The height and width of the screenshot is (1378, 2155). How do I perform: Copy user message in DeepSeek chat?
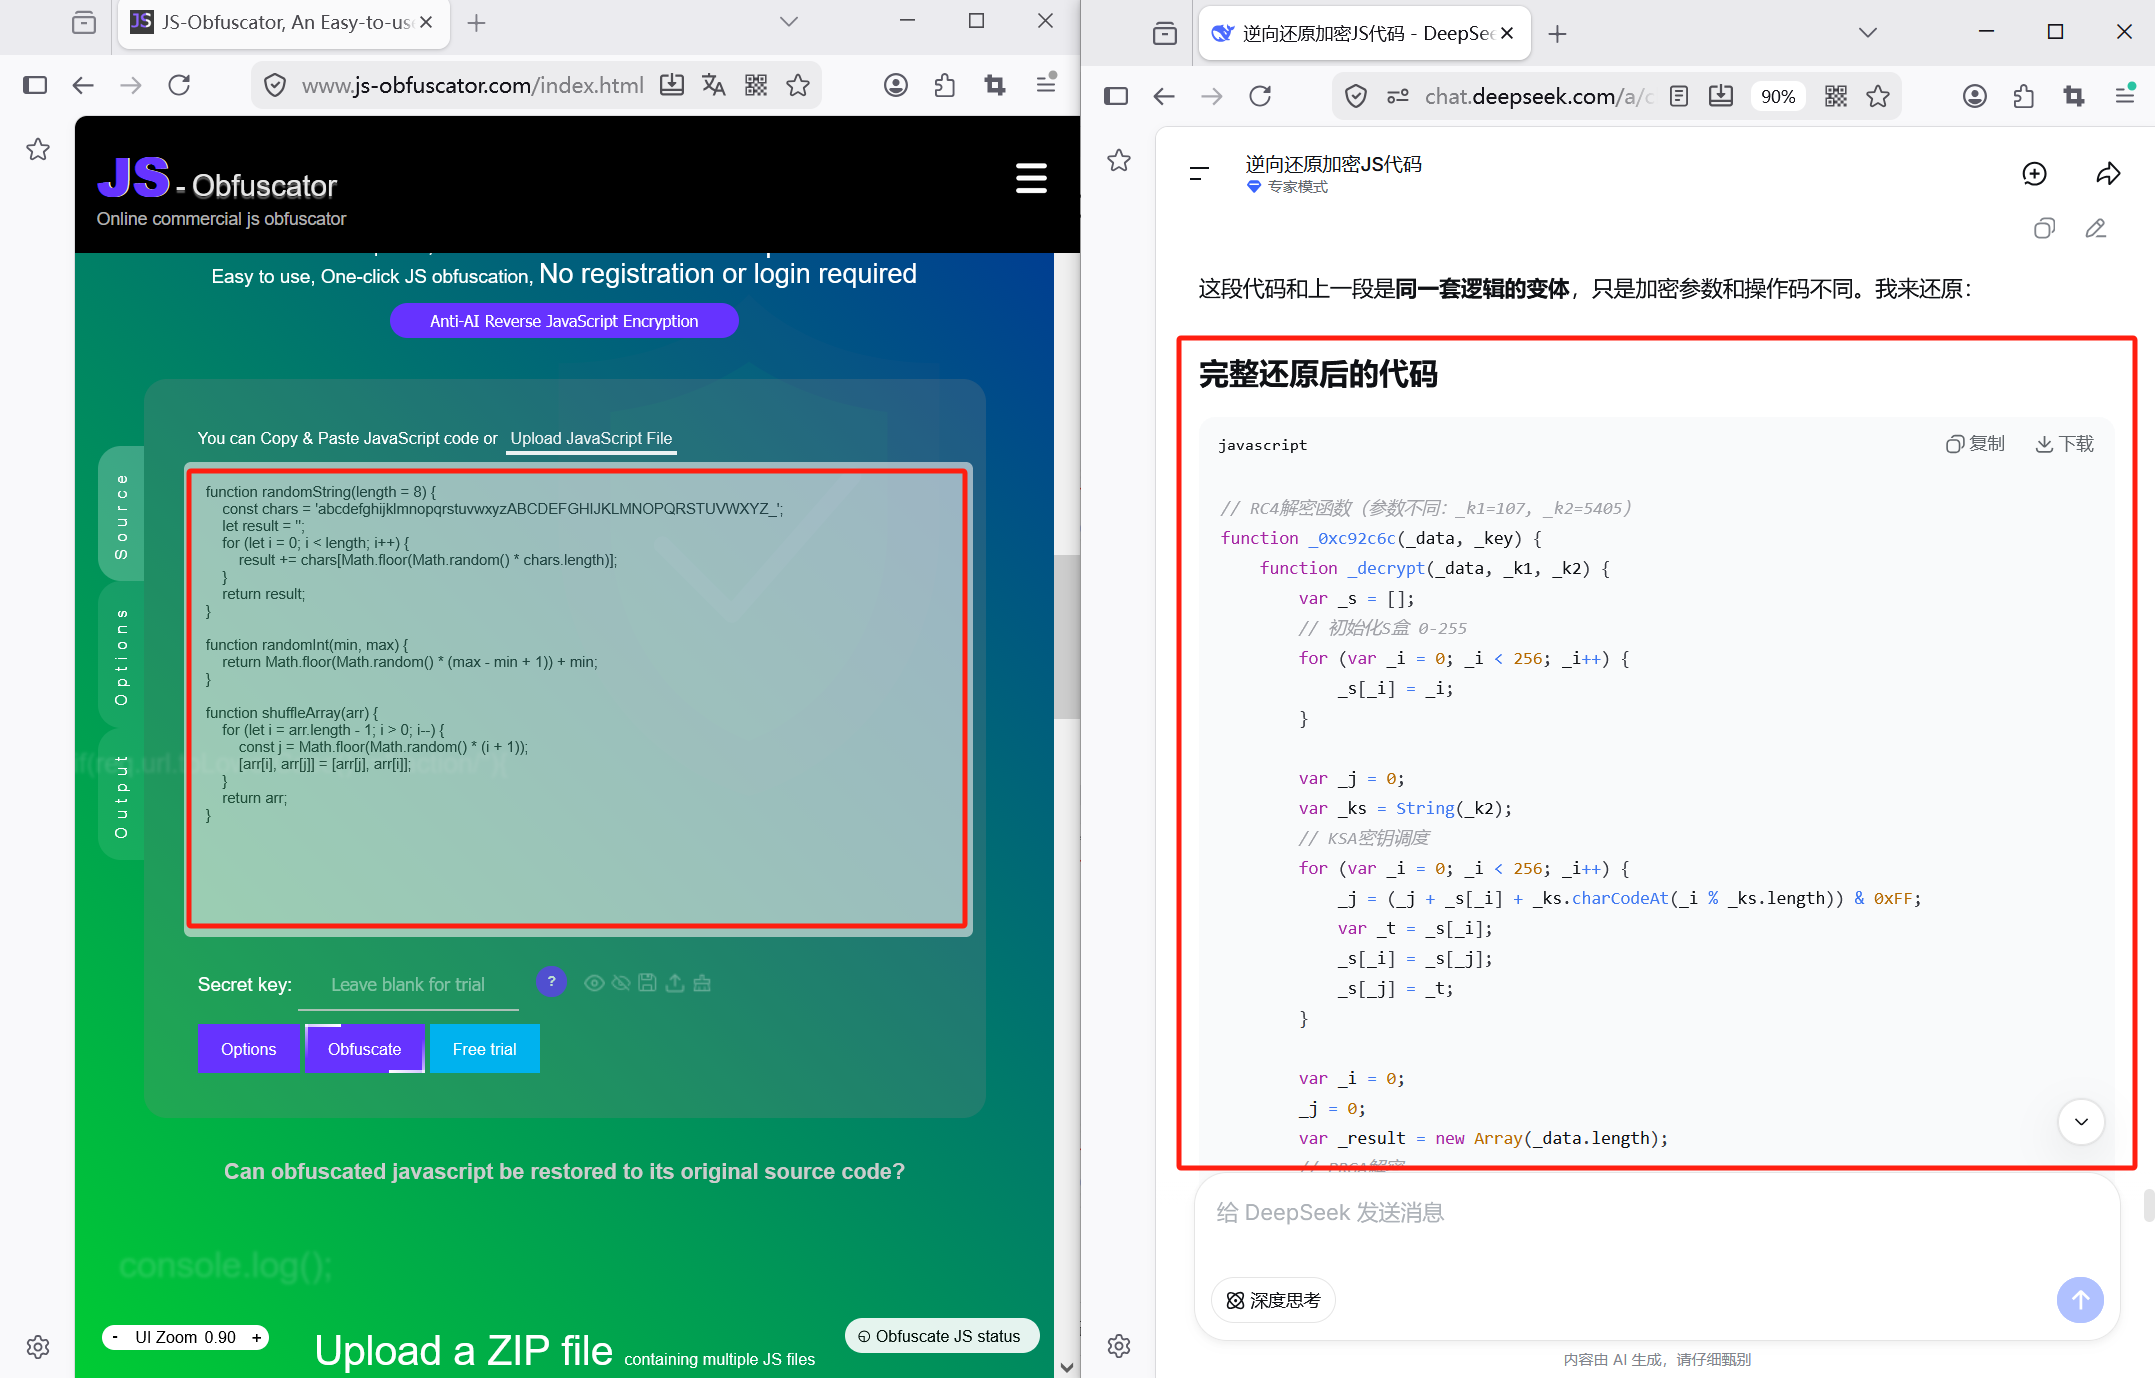pos(2044,229)
